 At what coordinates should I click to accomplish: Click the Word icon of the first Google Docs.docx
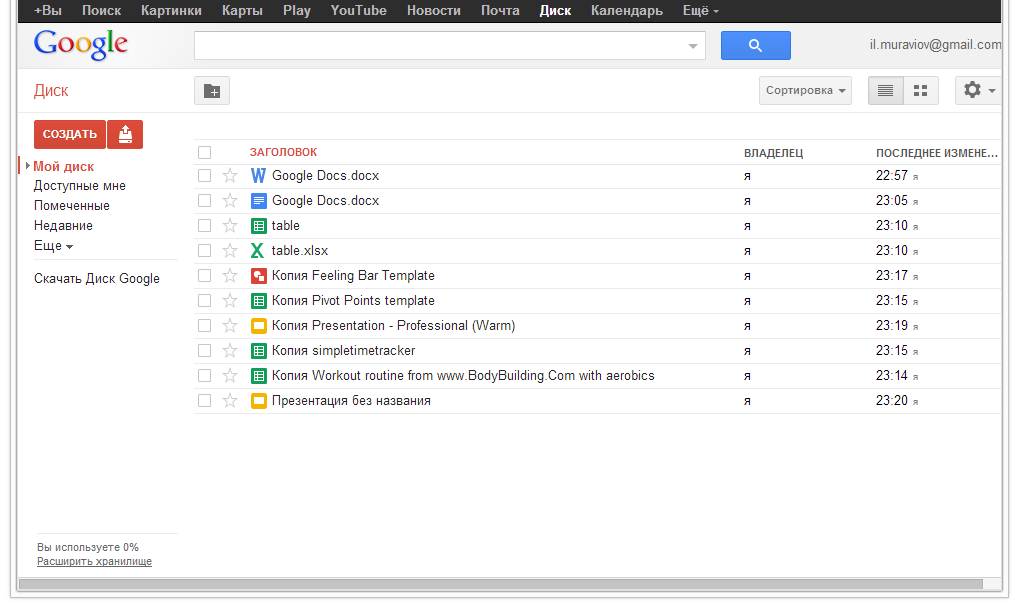coord(258,176)
